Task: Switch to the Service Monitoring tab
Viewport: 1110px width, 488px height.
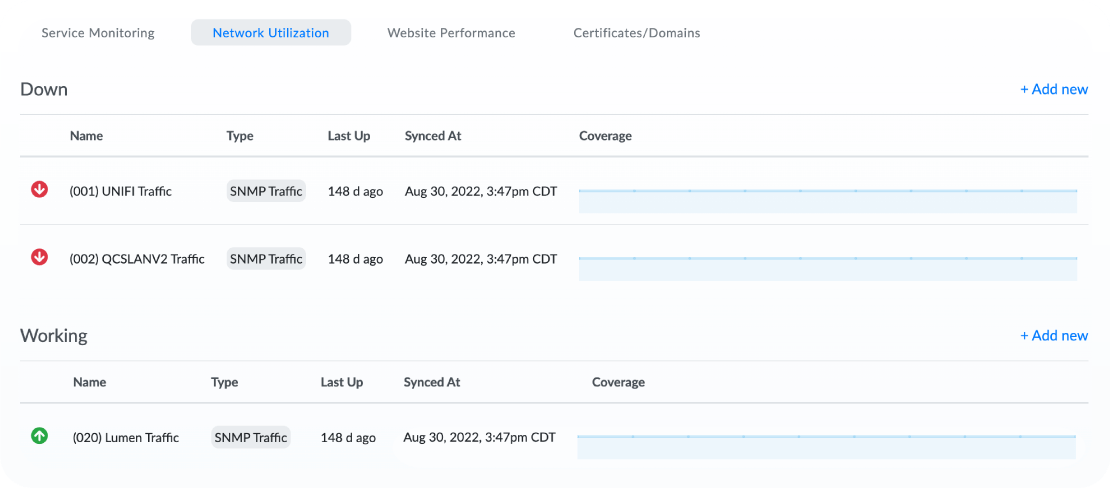Action: click(x=98, y=33)
